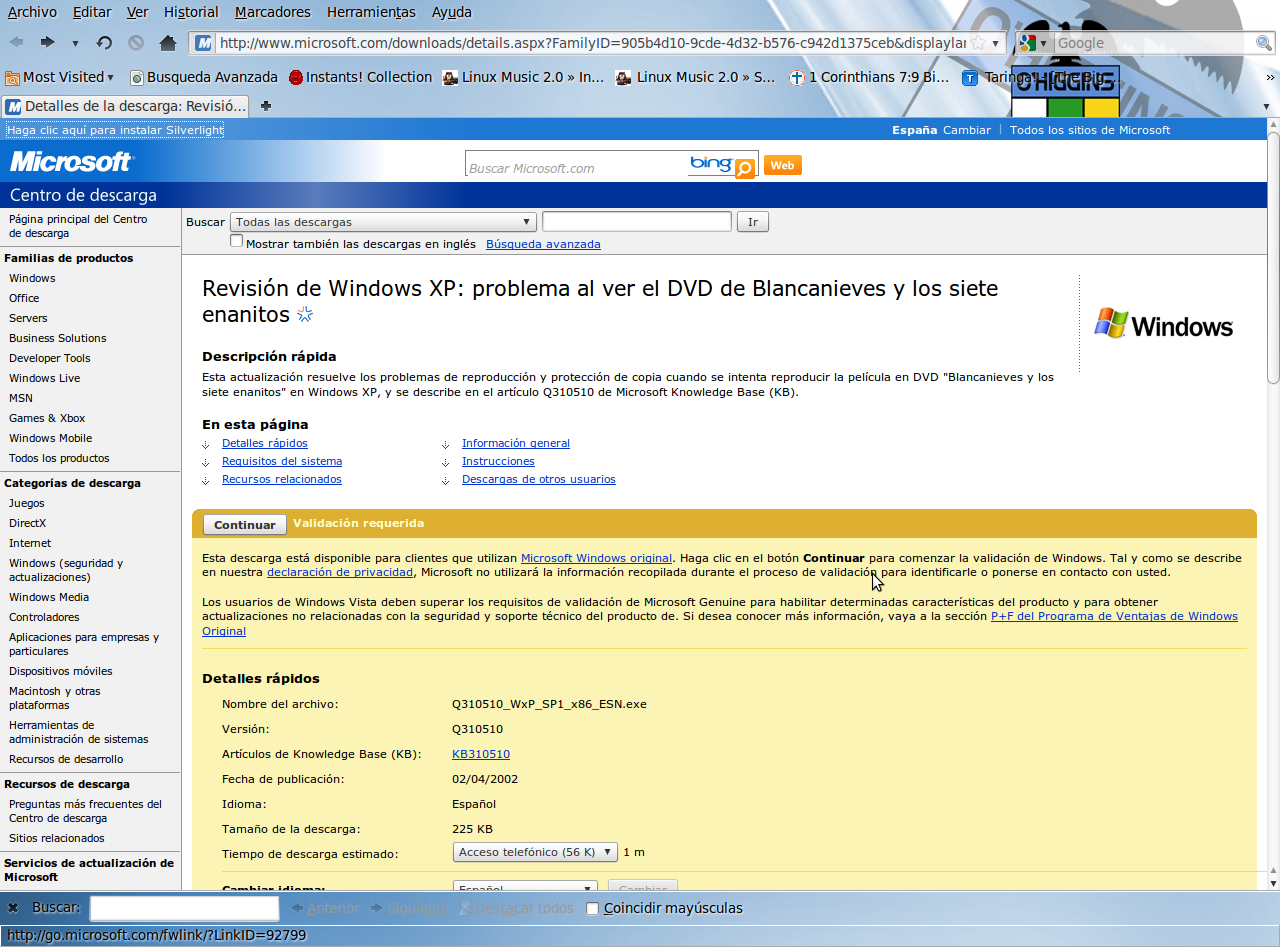Check Coincidir mayúsculas in the find bar
The width and height of the screenshot is (1280, 947).
593,908
